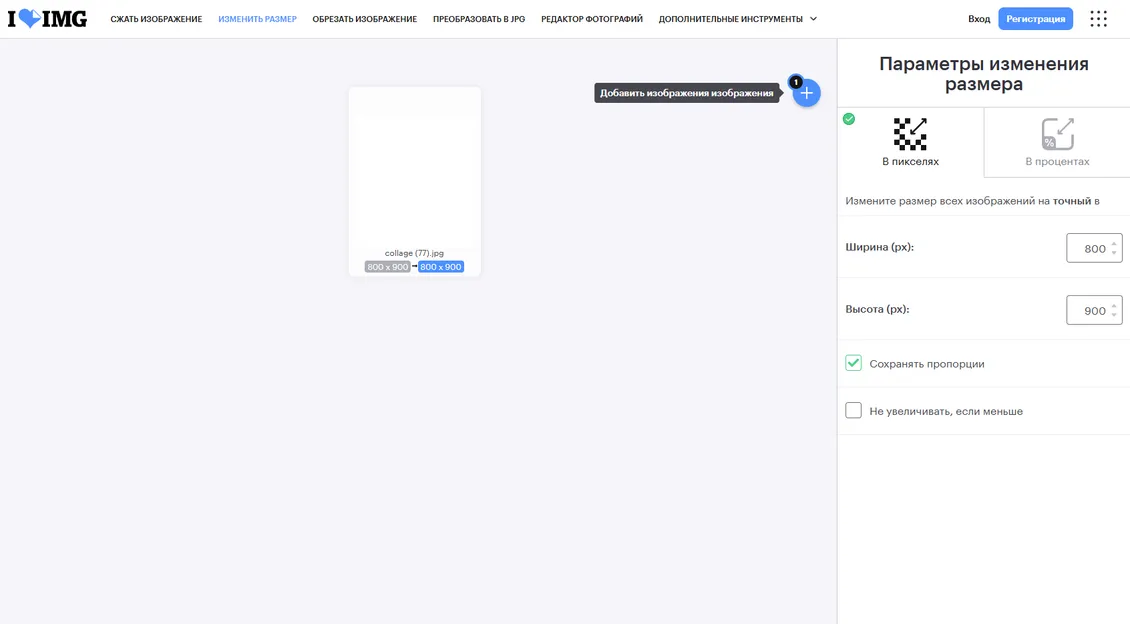This screenshot has height=624, width=1130.
Task: Click the Регистрация button
Action: [1036, 19]
